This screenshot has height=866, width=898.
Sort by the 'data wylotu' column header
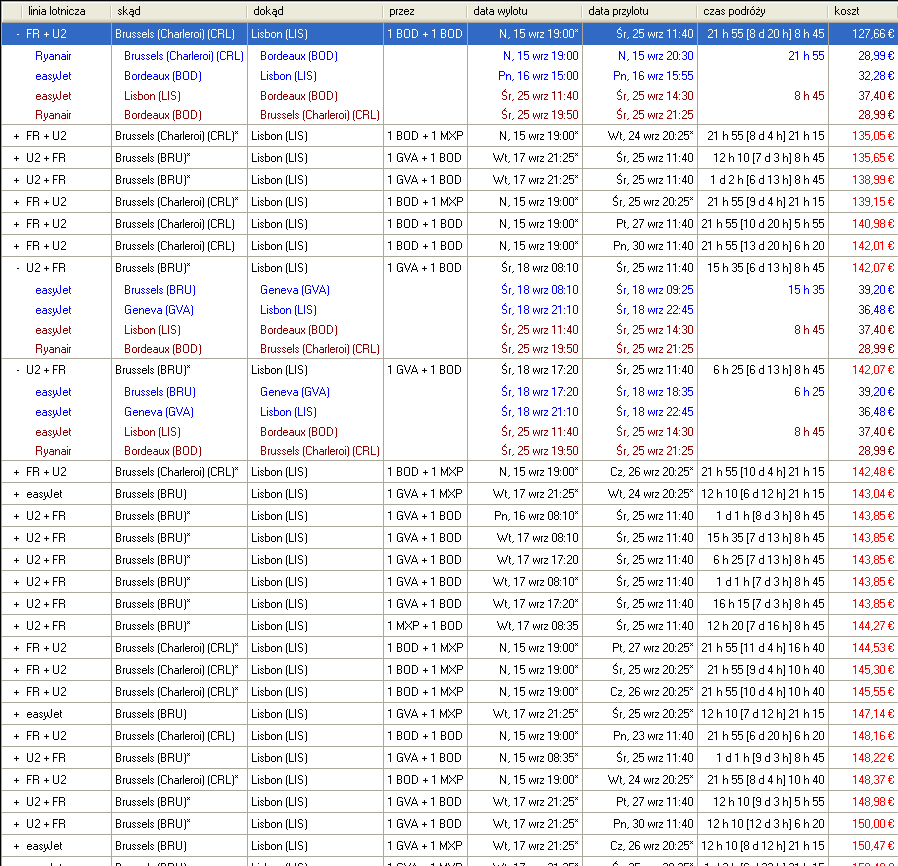pyautogui.click(x=525, y=11)
